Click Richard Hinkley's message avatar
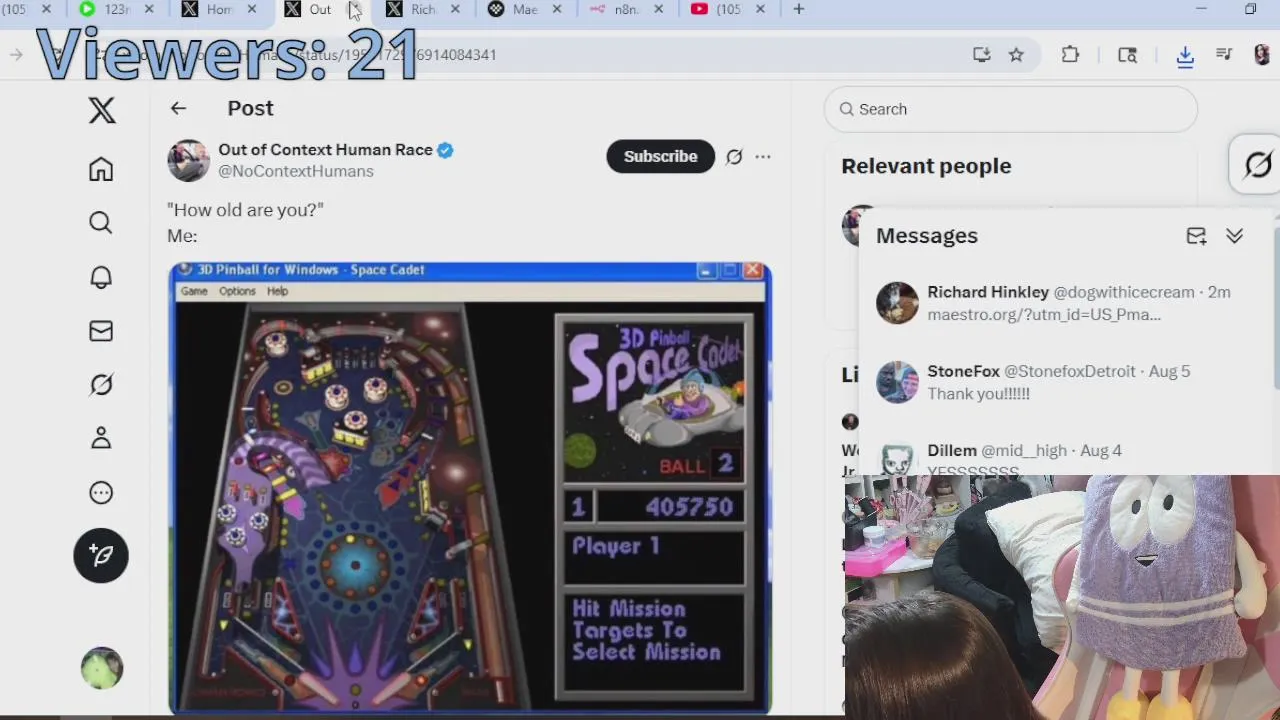The width and height of the screenshot is (1280, 720). click(897, 303)
